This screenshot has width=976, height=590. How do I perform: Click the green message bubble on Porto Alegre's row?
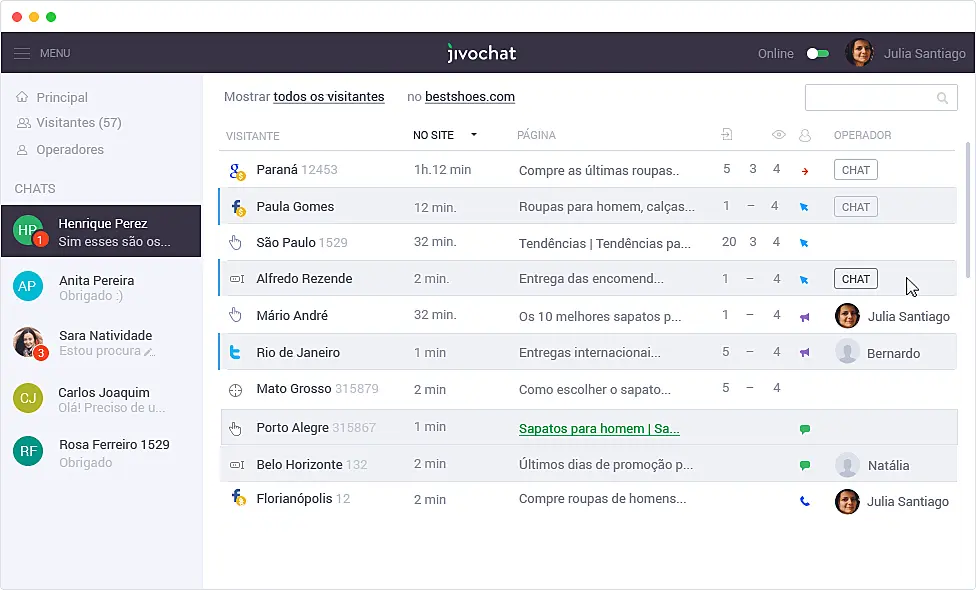[804, 426]
